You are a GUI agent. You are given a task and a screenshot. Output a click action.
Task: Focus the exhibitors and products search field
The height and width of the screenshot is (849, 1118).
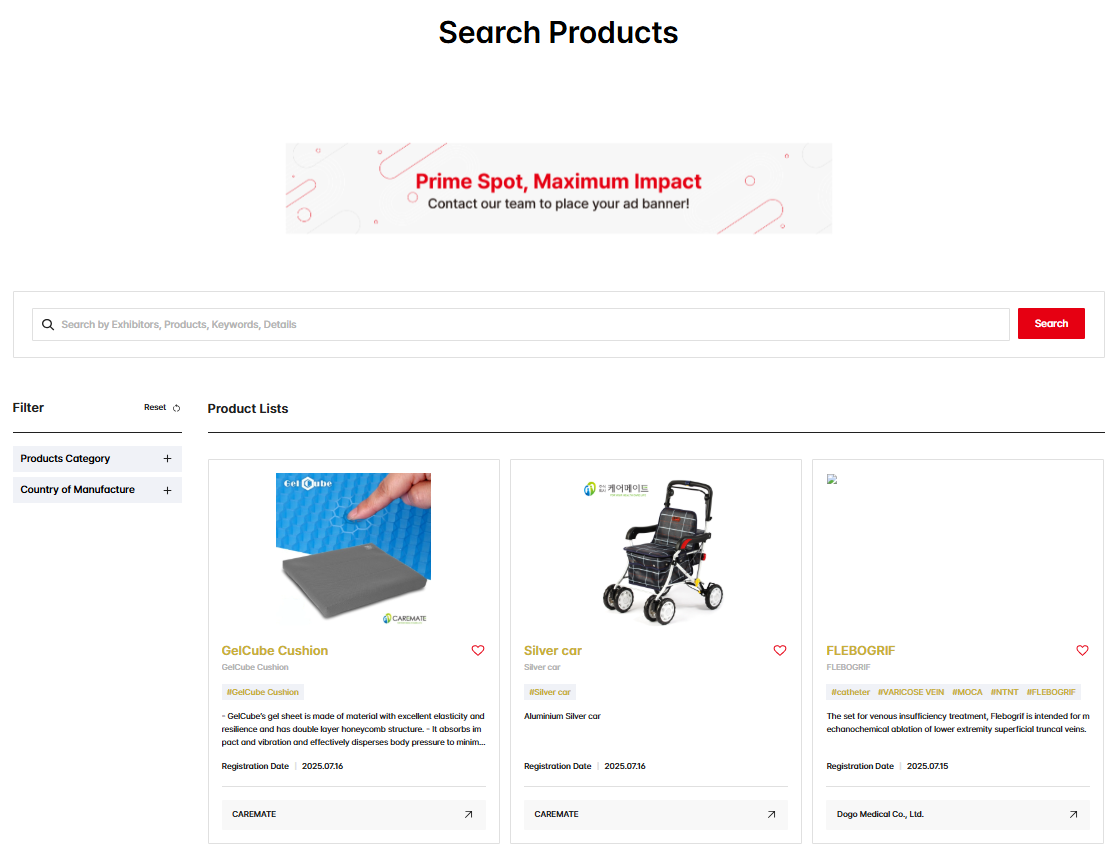click(520, 324)
